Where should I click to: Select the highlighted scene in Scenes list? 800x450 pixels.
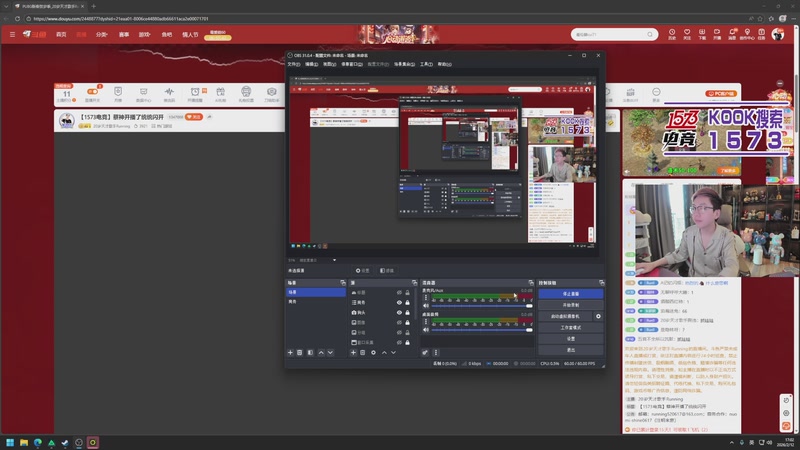pos(316,292)
